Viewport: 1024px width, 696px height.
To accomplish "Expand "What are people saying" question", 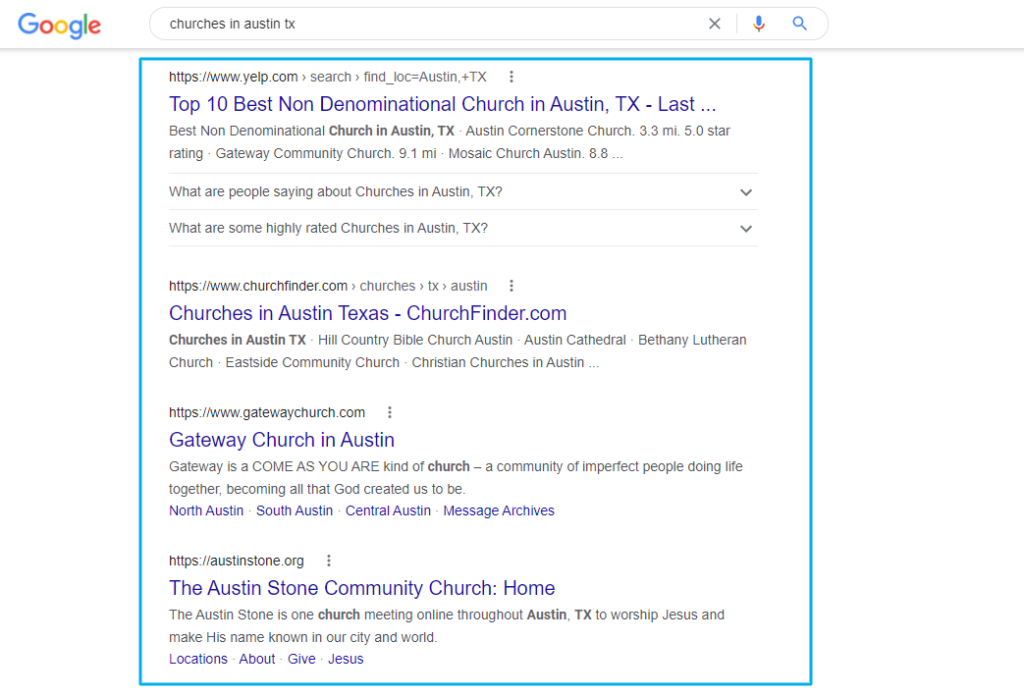I will (x=745, y=192).
